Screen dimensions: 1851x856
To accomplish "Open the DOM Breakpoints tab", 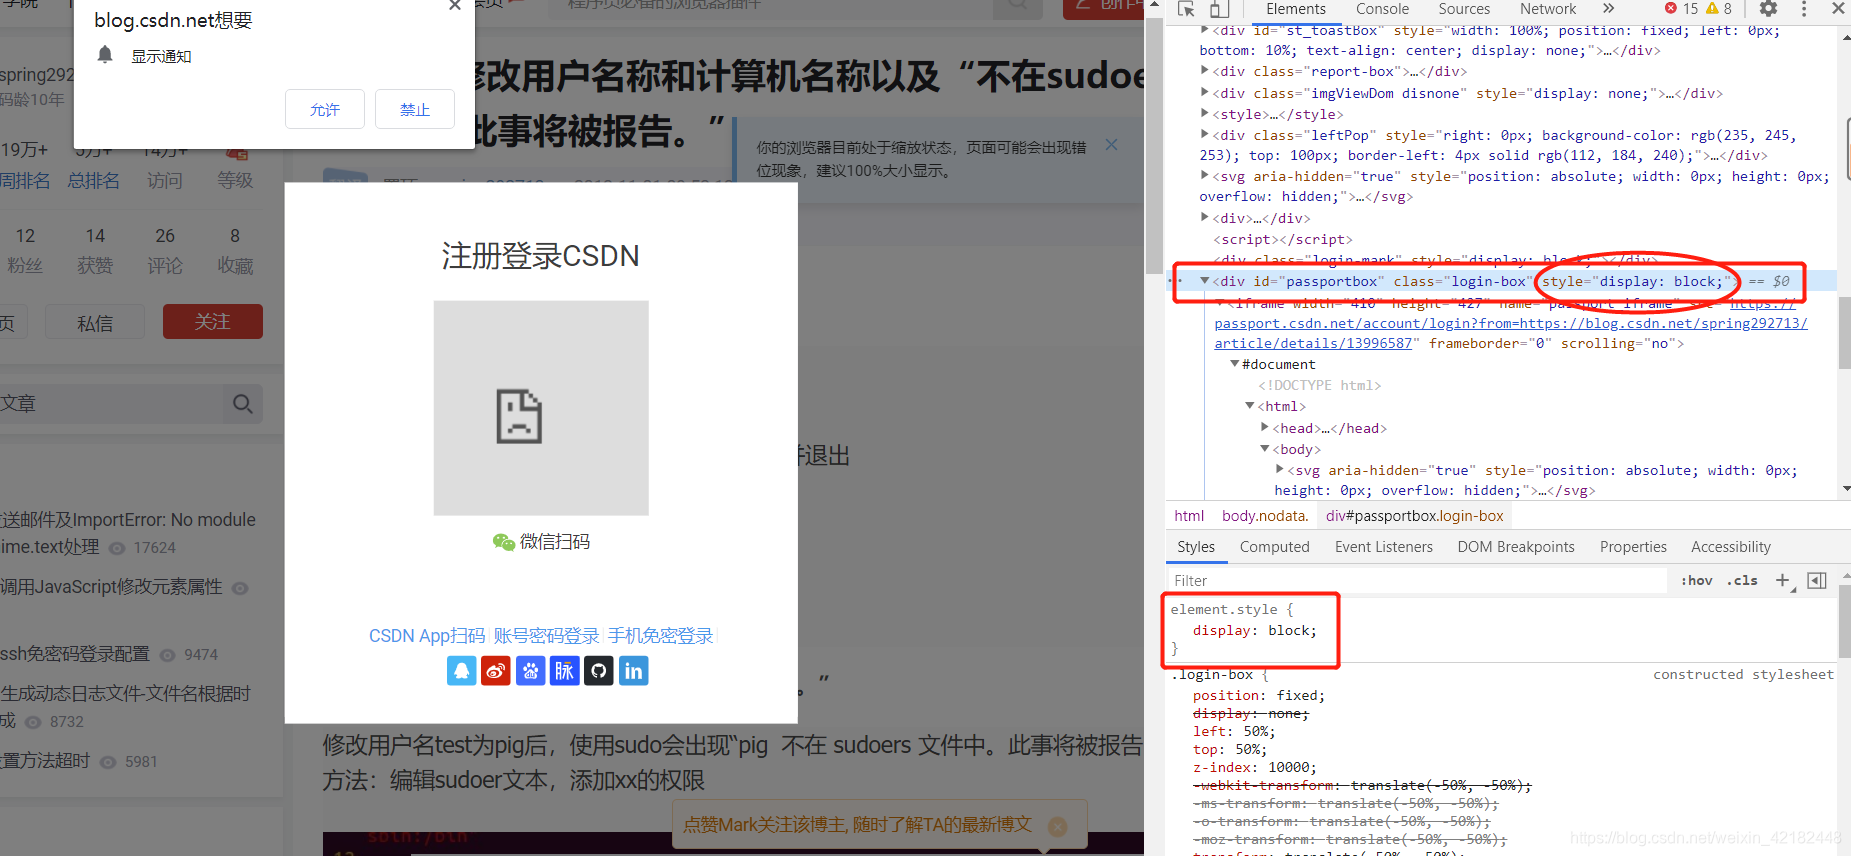I will [1516, 547].
